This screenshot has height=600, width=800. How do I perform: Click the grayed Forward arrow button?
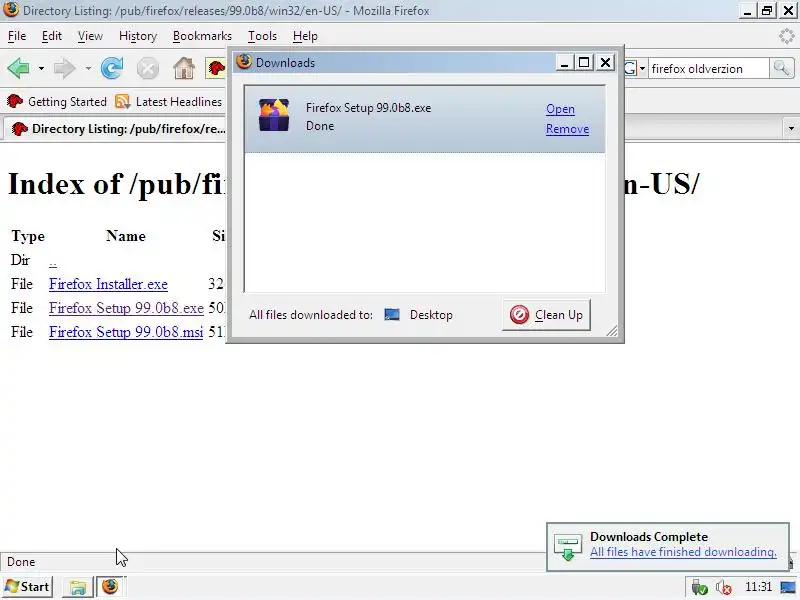click(64, 68)
